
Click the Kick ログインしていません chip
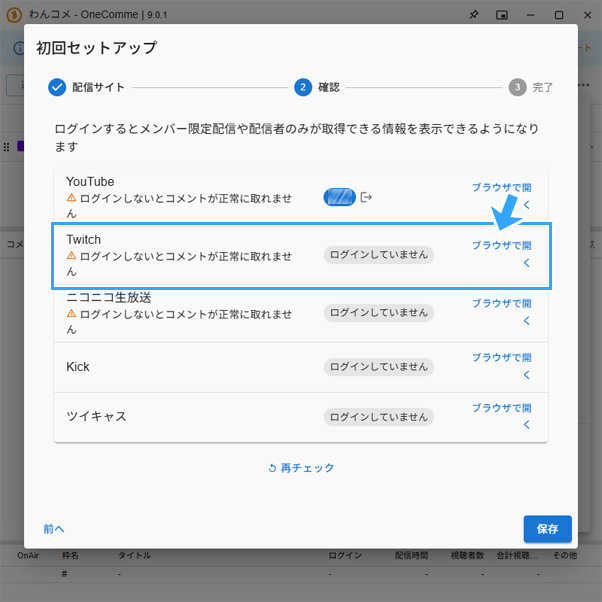click(379, 367)
